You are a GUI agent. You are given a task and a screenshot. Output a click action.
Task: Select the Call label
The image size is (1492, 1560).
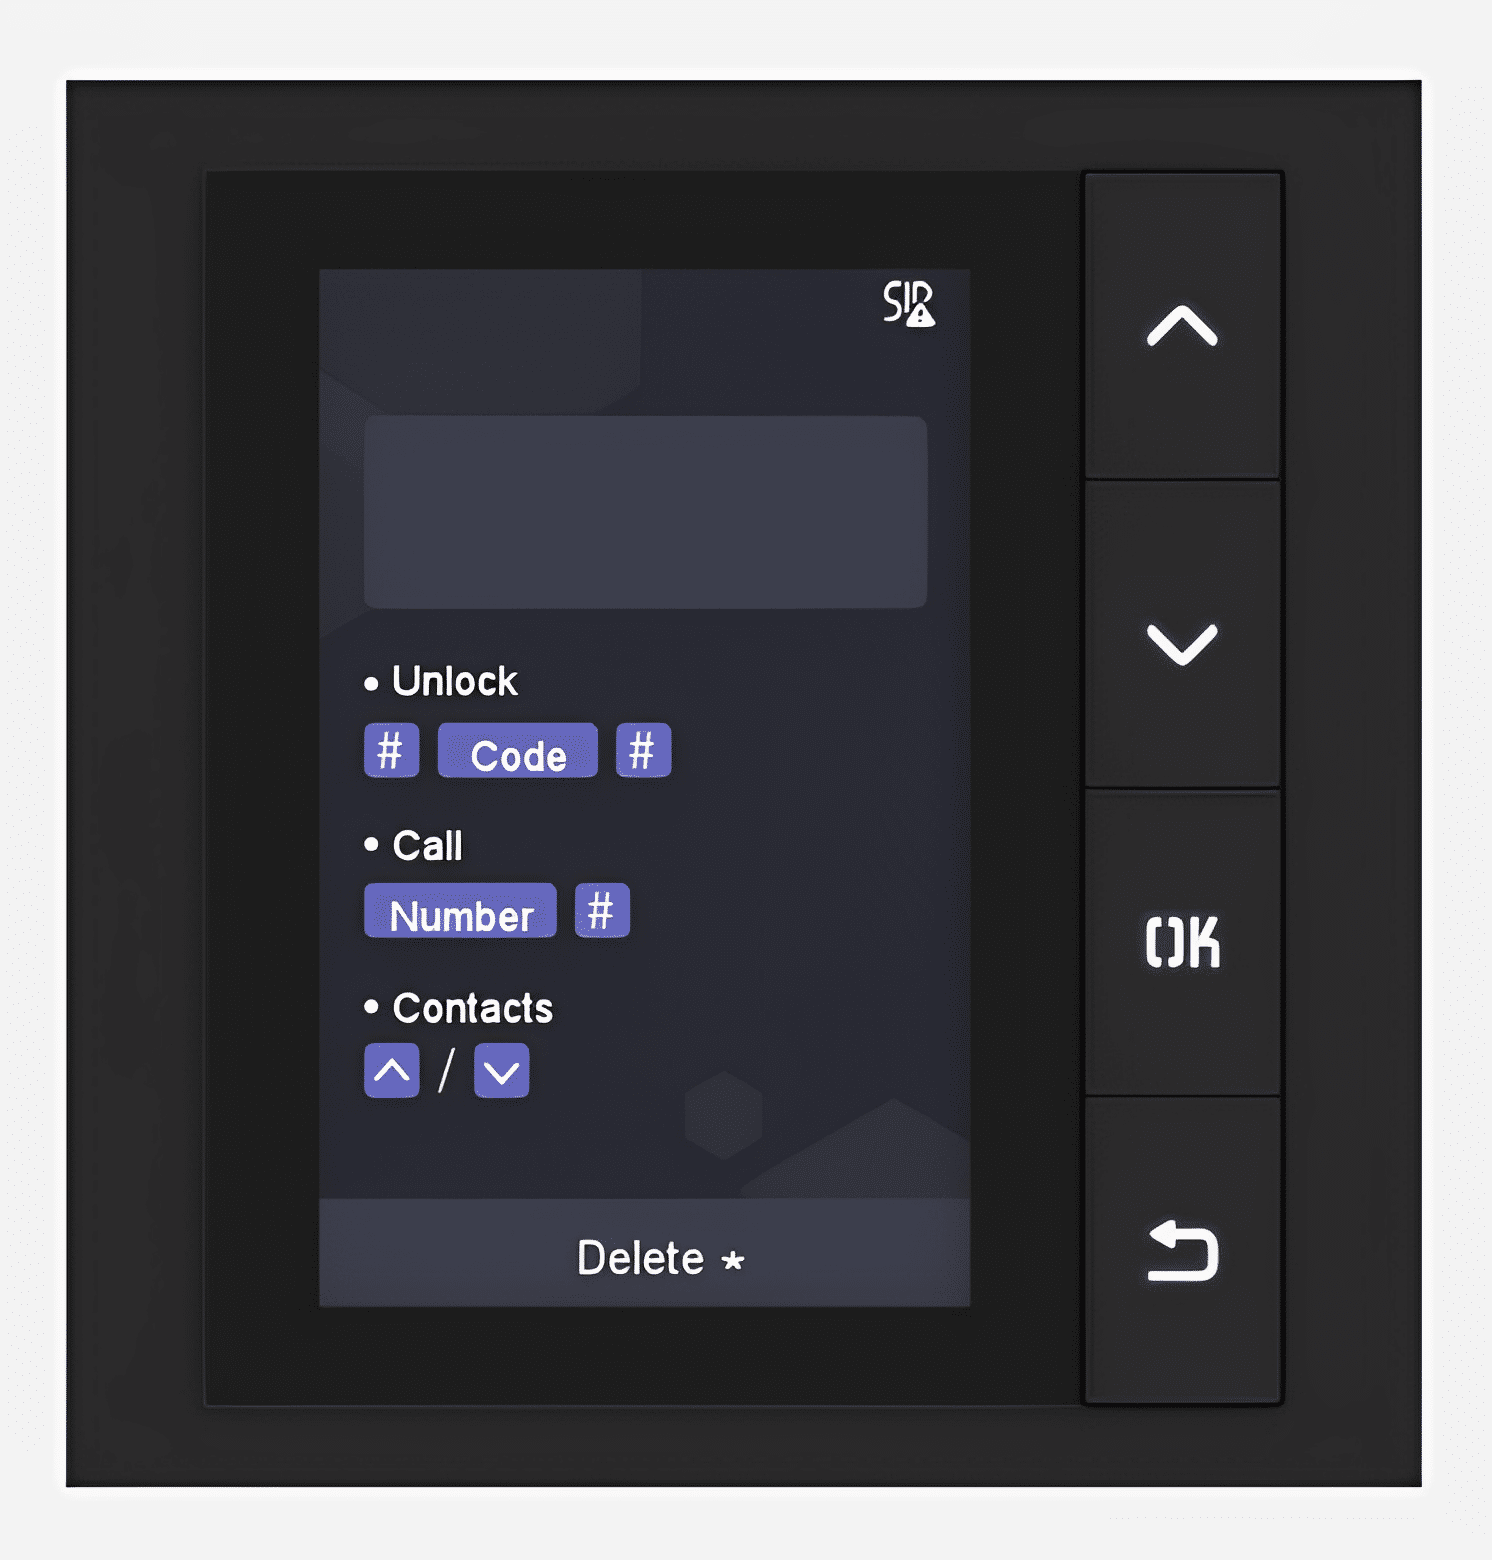428,846
